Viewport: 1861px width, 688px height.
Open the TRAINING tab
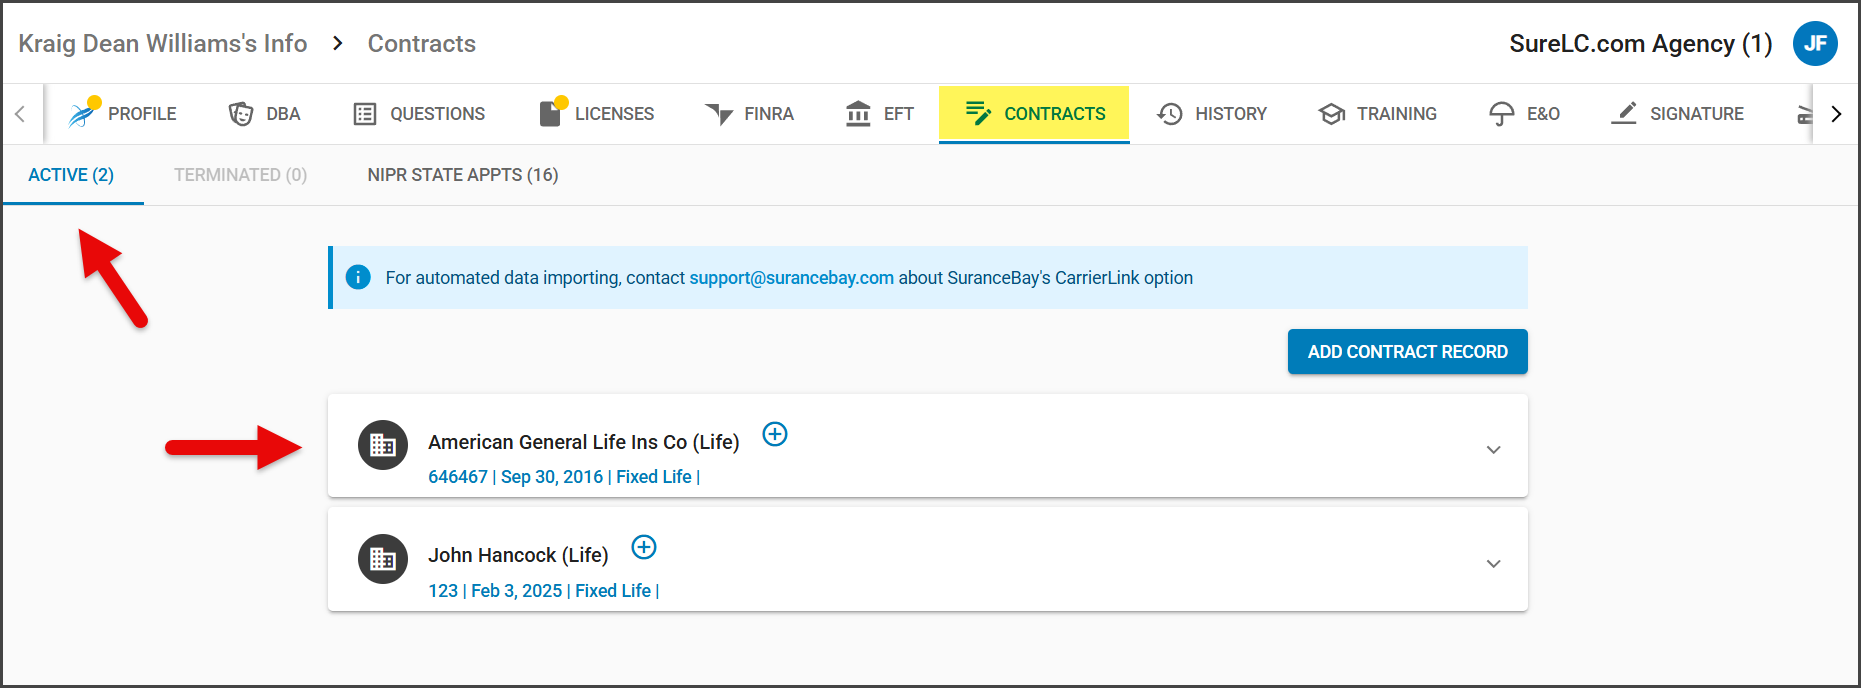[1378, 114]
